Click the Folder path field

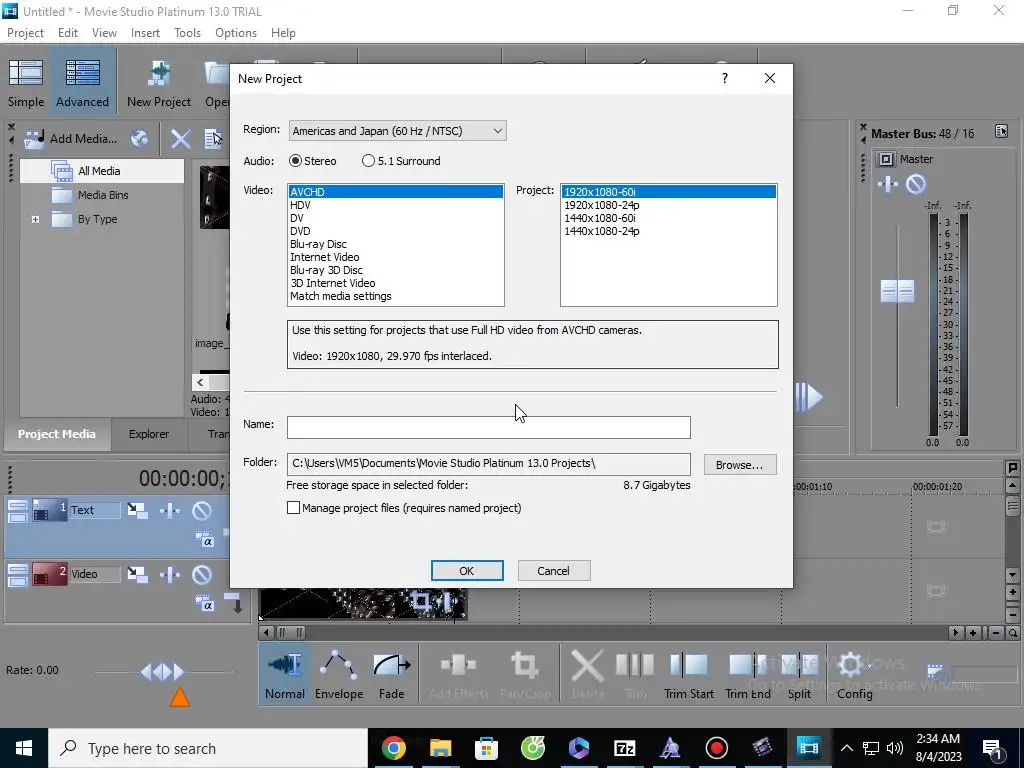[x=488, y=464]
